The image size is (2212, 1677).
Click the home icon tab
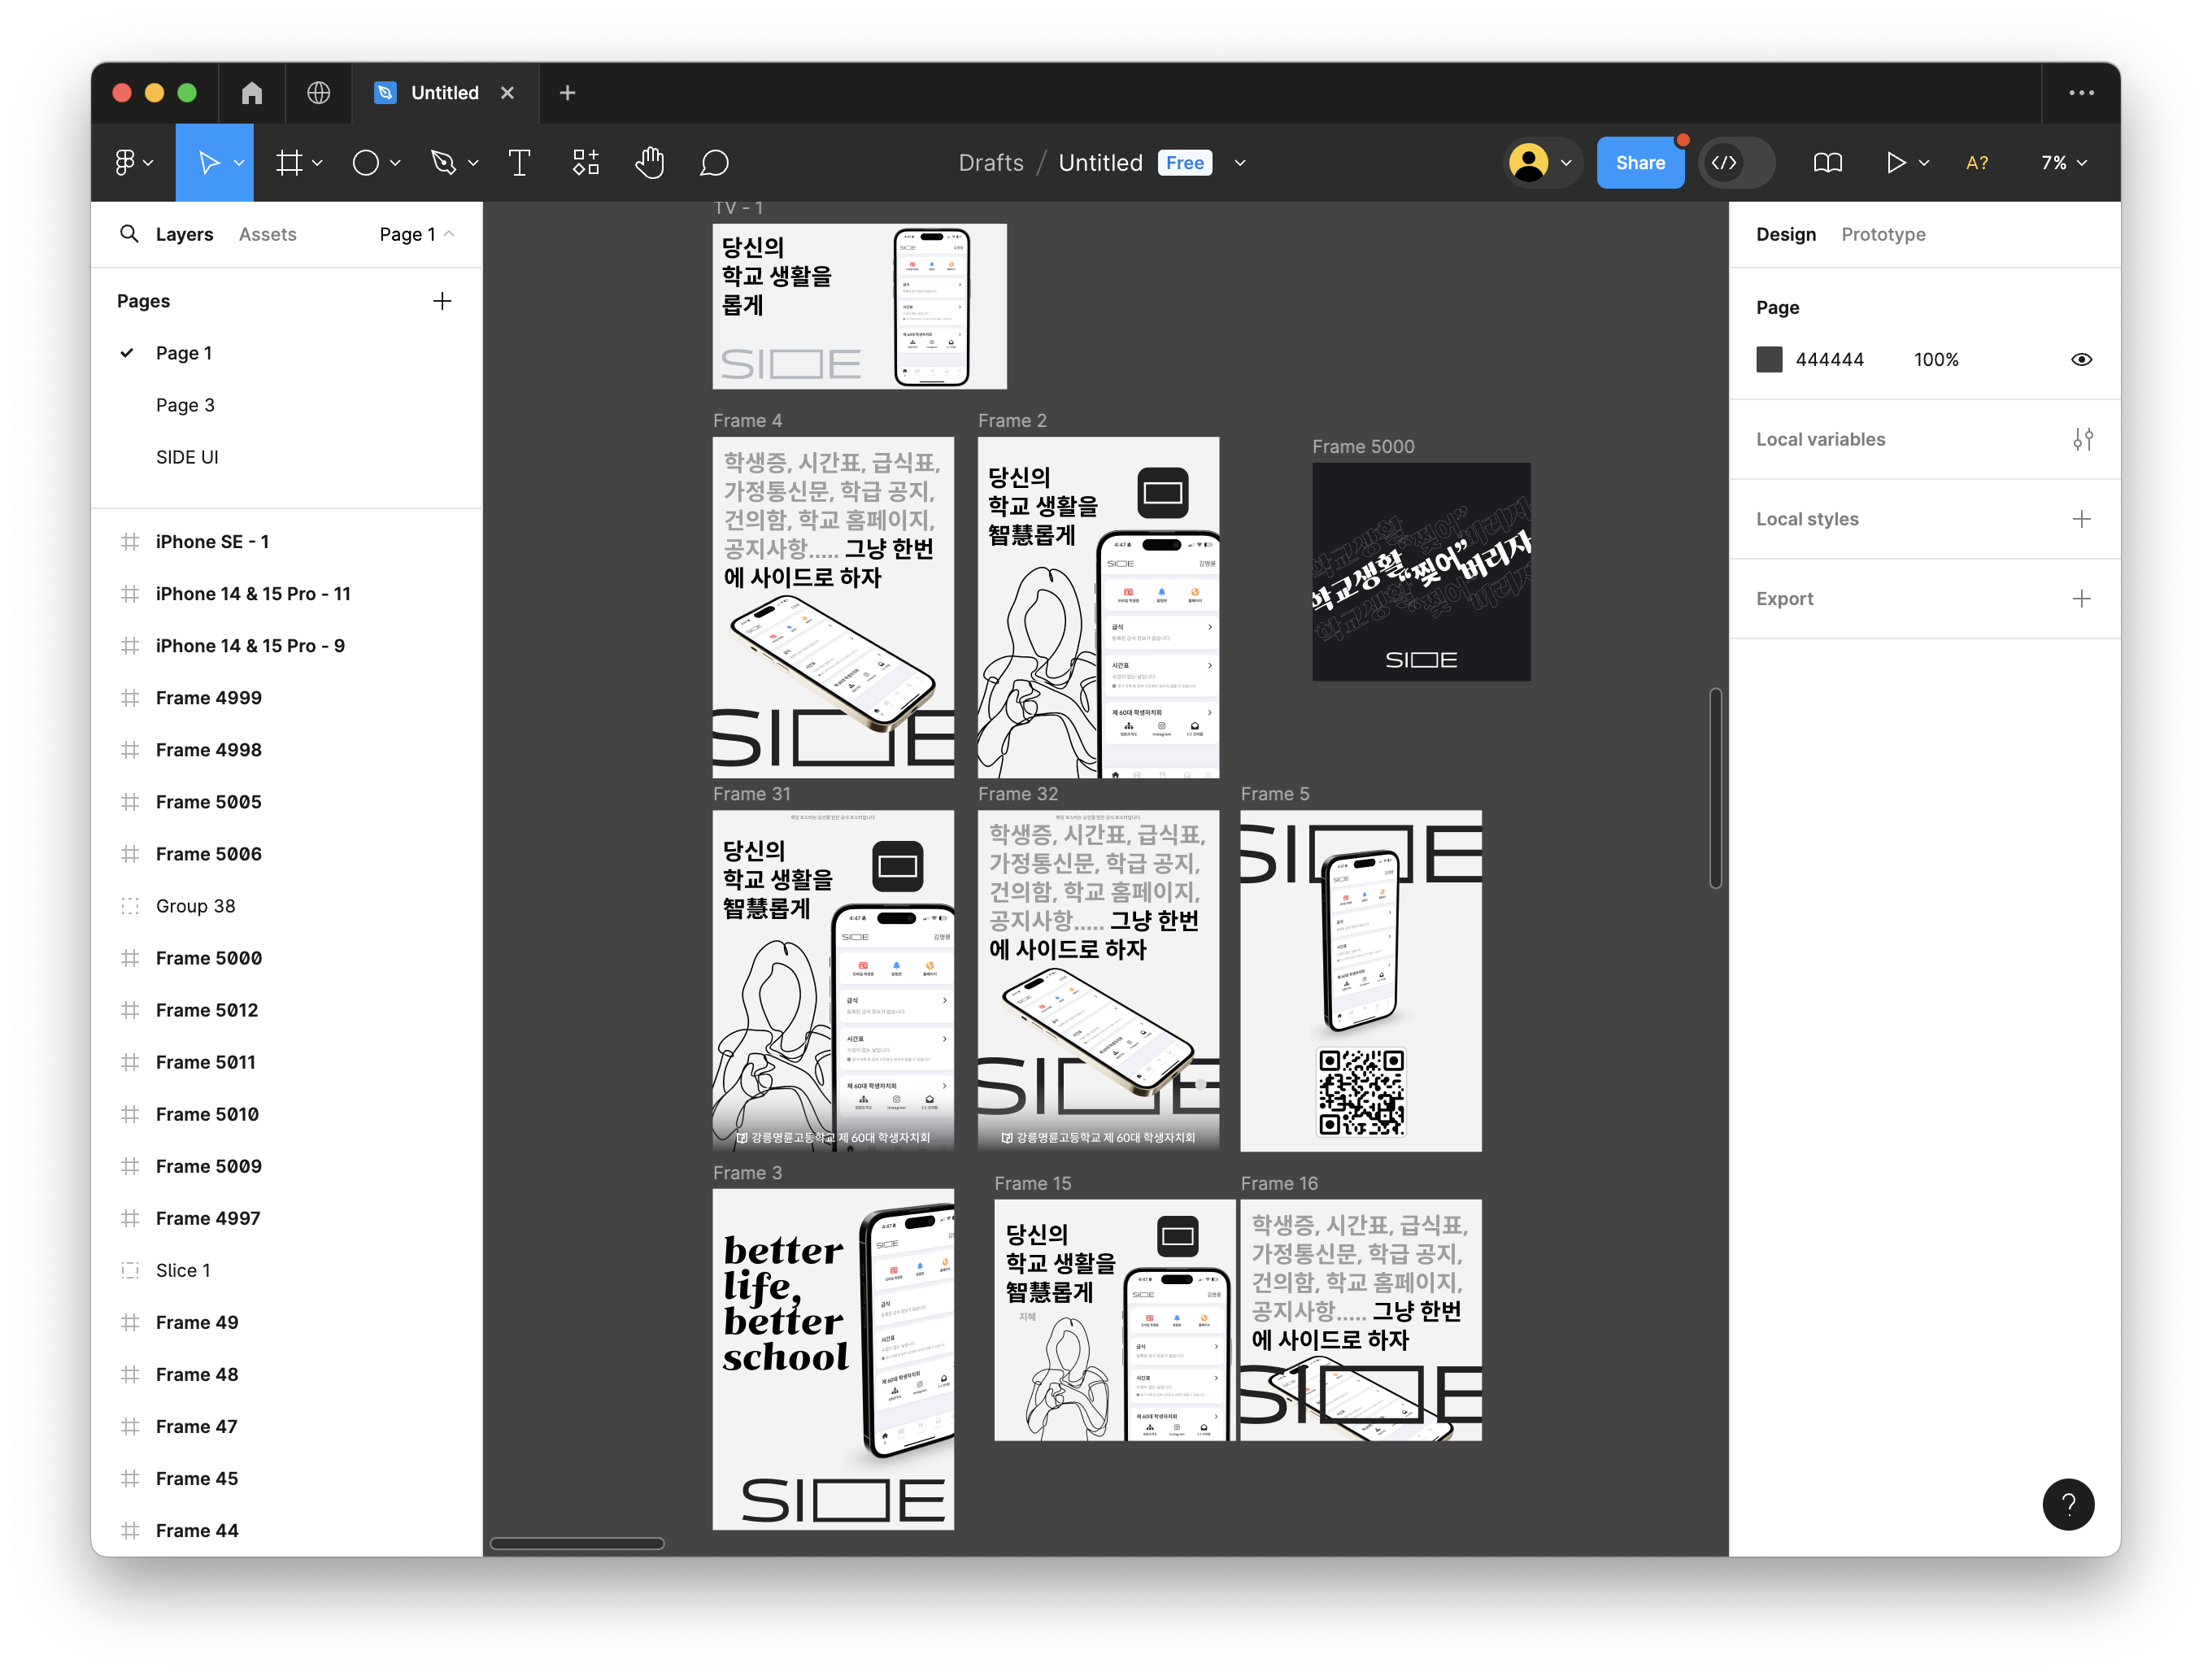click(x=252, y=93)
